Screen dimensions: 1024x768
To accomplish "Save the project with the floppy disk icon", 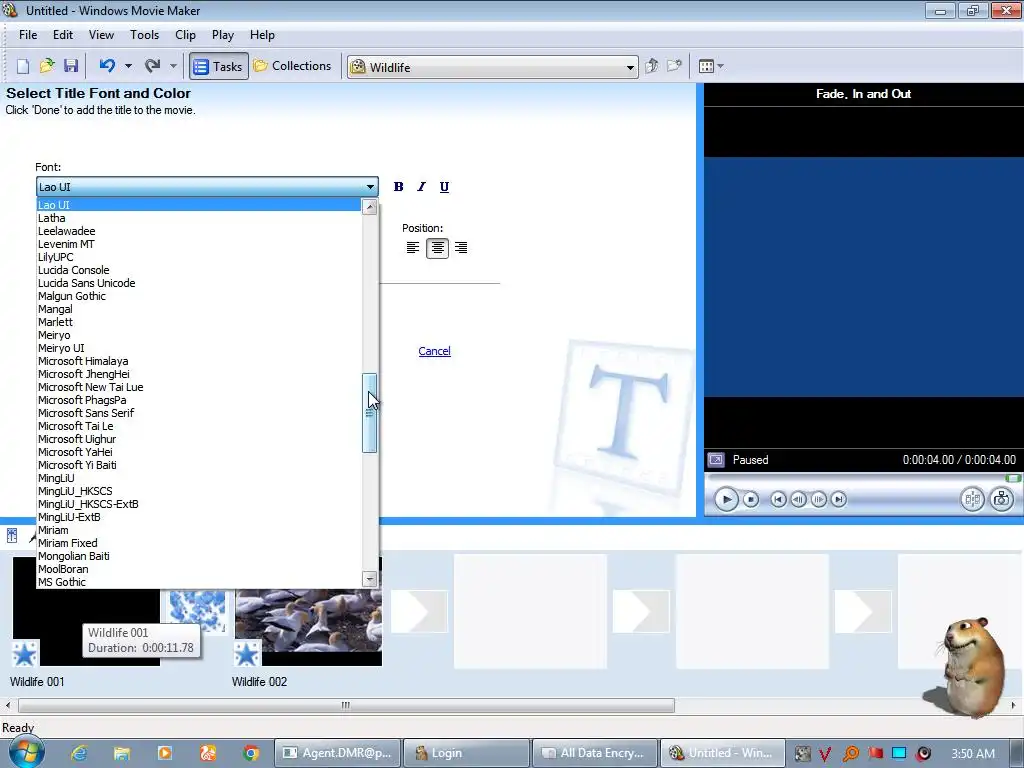I will point(71,66).
